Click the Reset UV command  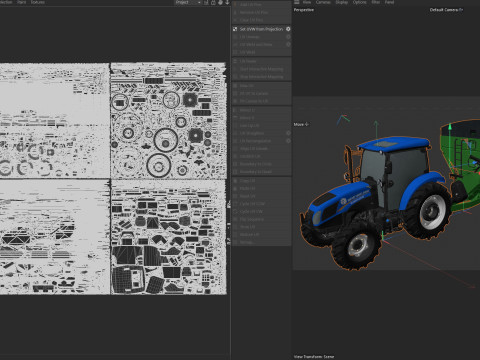[x=262, y=196]
